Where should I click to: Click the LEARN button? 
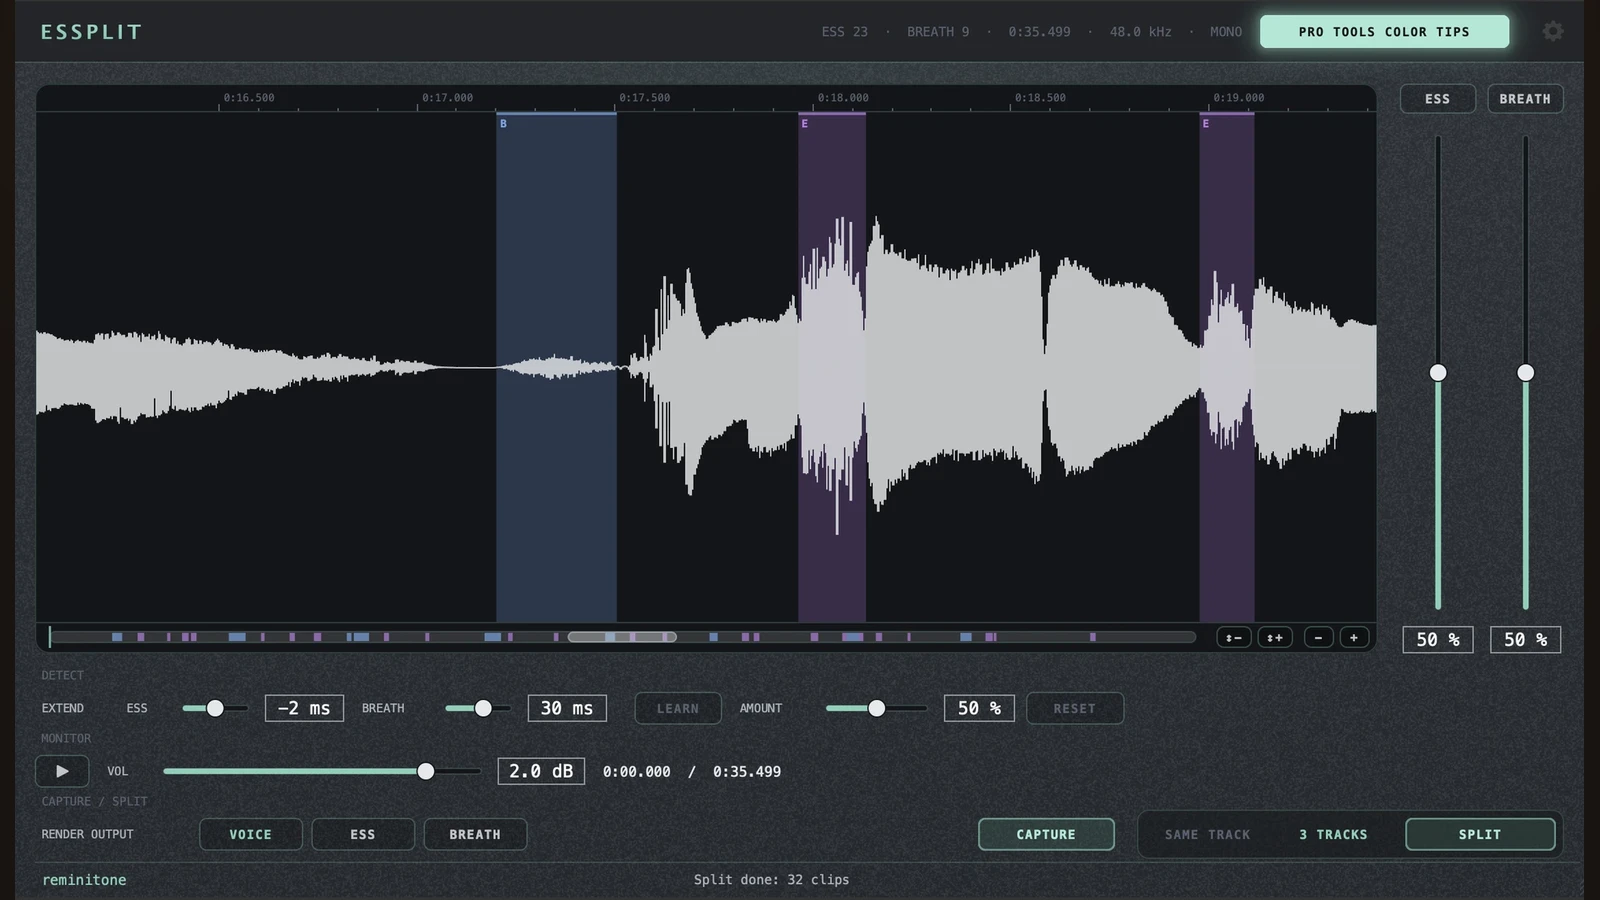point(678,708)
